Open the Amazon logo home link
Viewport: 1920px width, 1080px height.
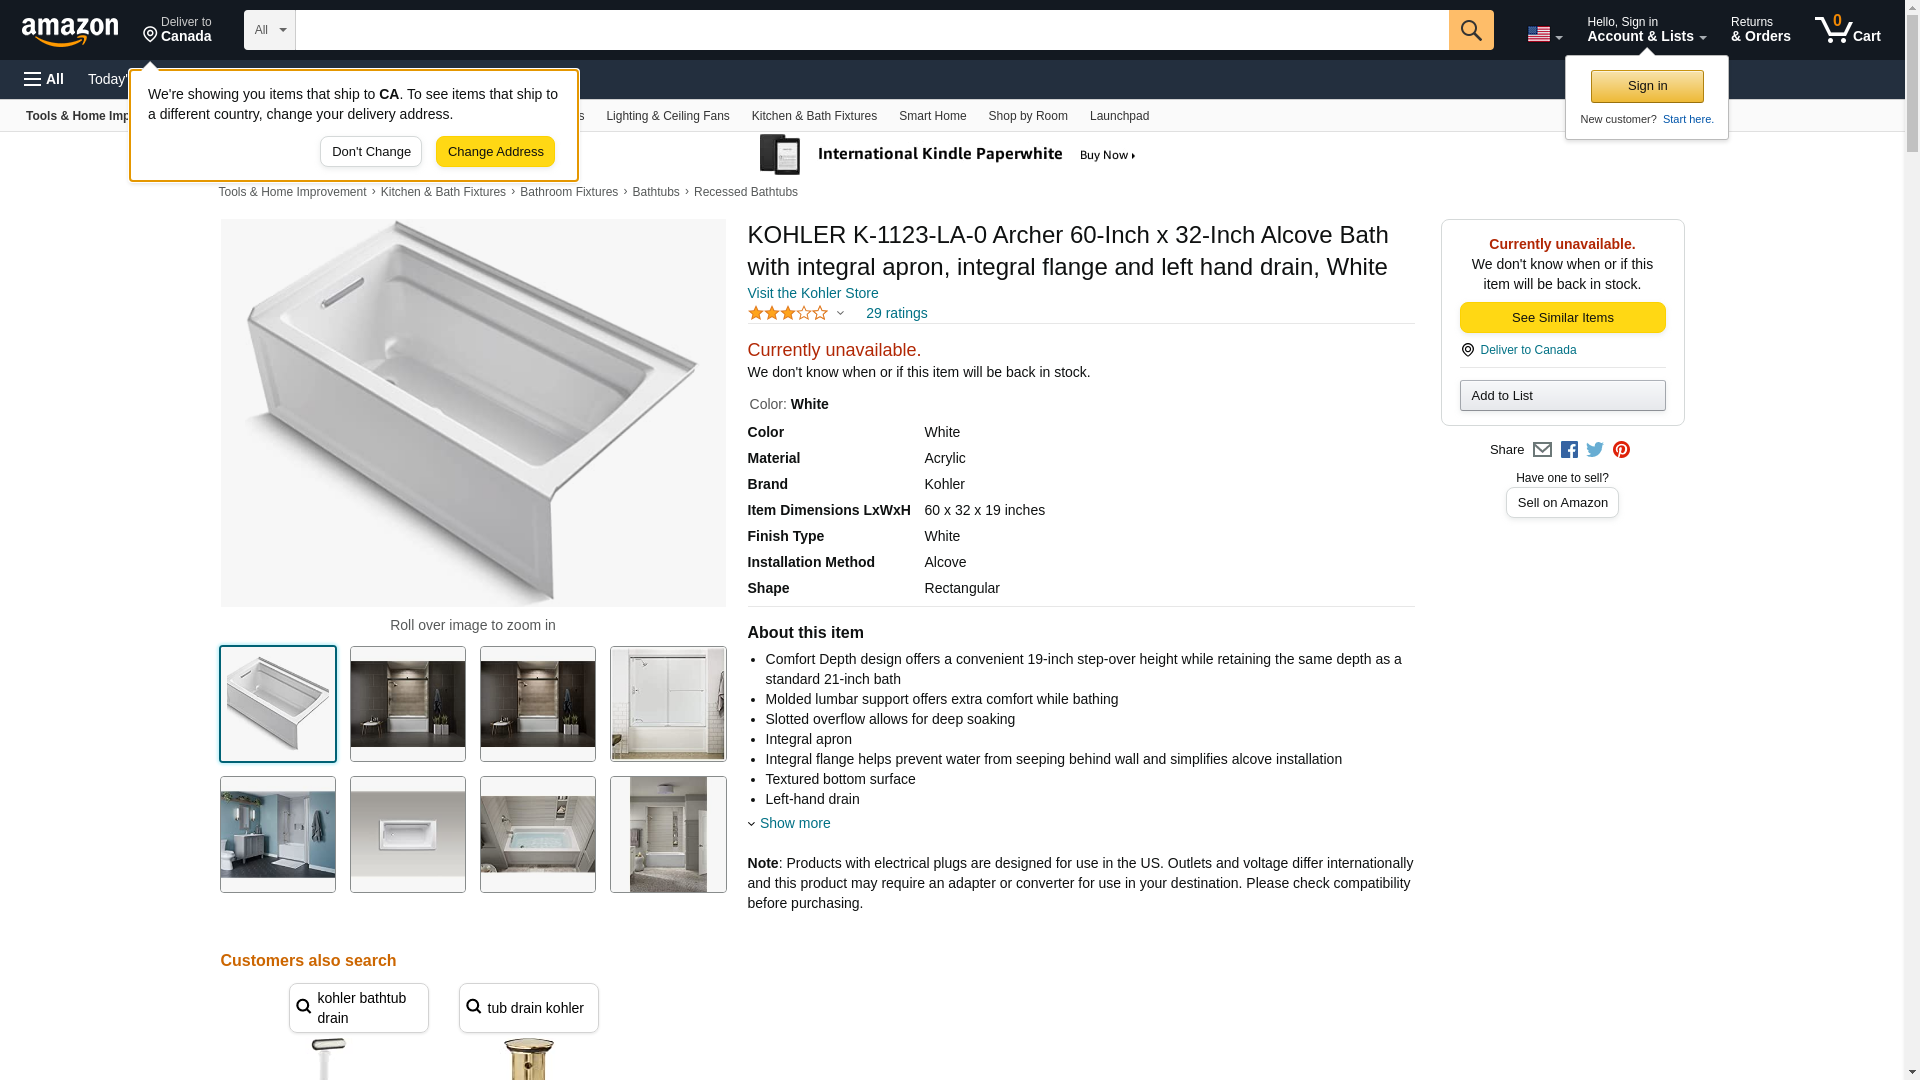pyautogui.click(x=70, y=32)
